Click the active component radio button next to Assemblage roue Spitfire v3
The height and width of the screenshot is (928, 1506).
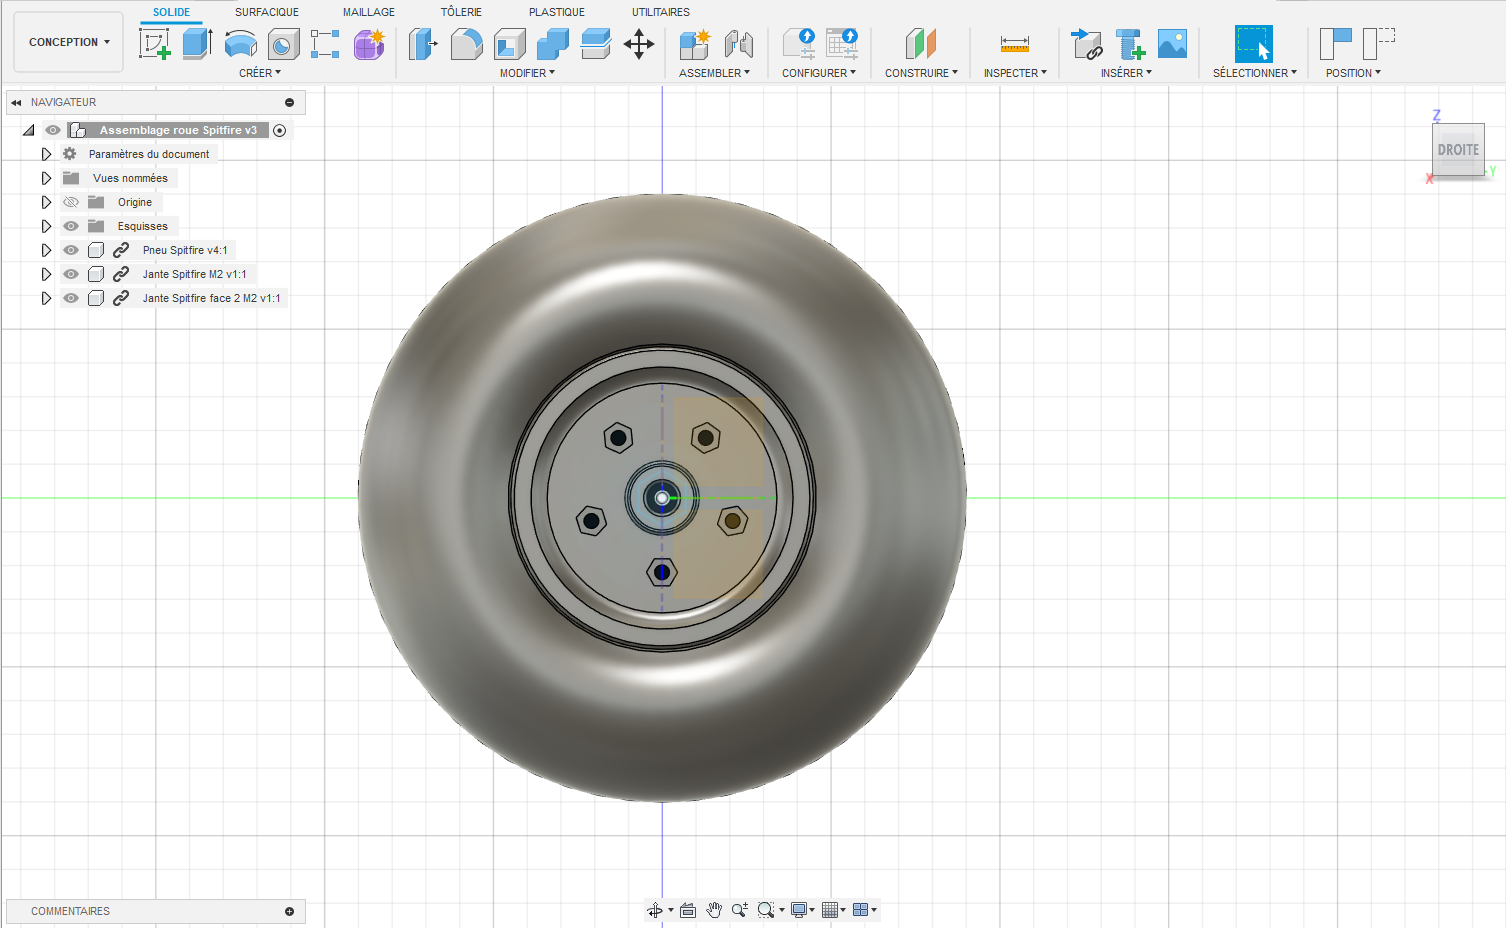click(x=280, y=130)
